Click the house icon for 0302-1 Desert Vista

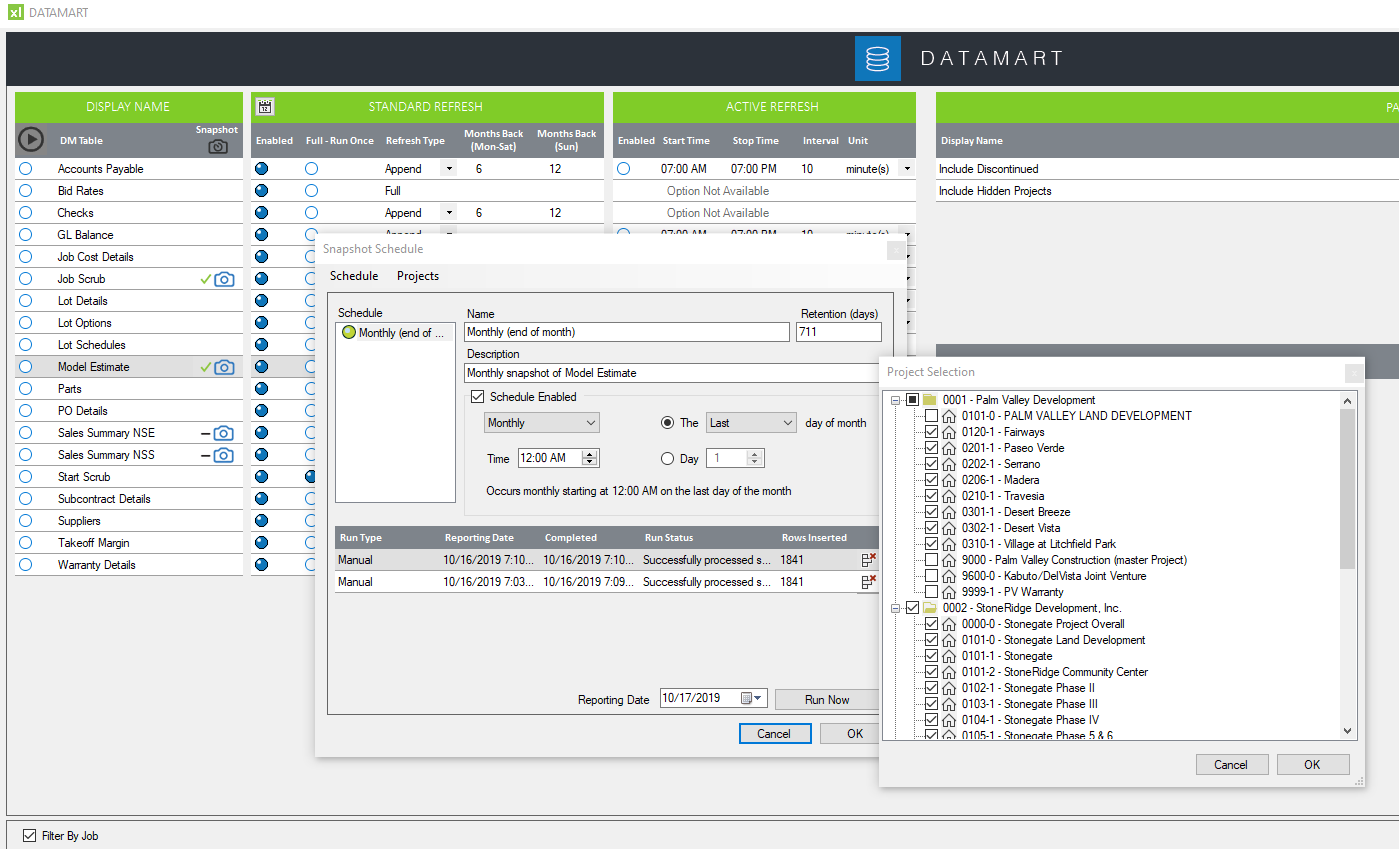pyautogui.click(x=949, y=528)
